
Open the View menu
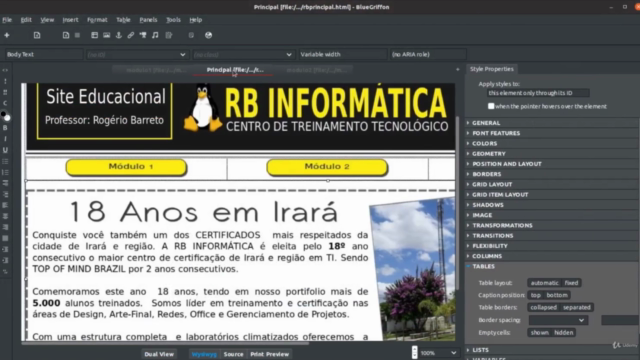(x=47, y=20)
